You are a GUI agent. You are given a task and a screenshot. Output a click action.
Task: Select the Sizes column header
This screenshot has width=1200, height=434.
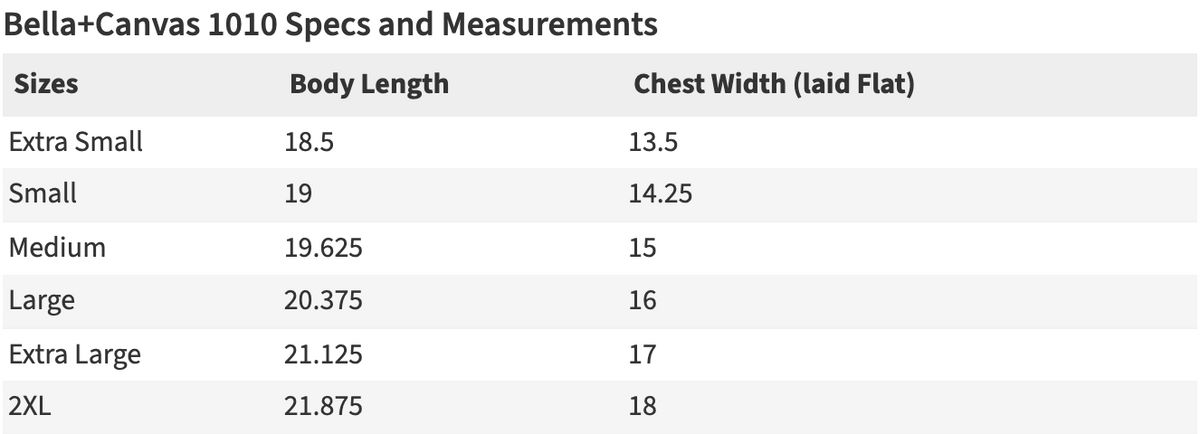(46, 84)
